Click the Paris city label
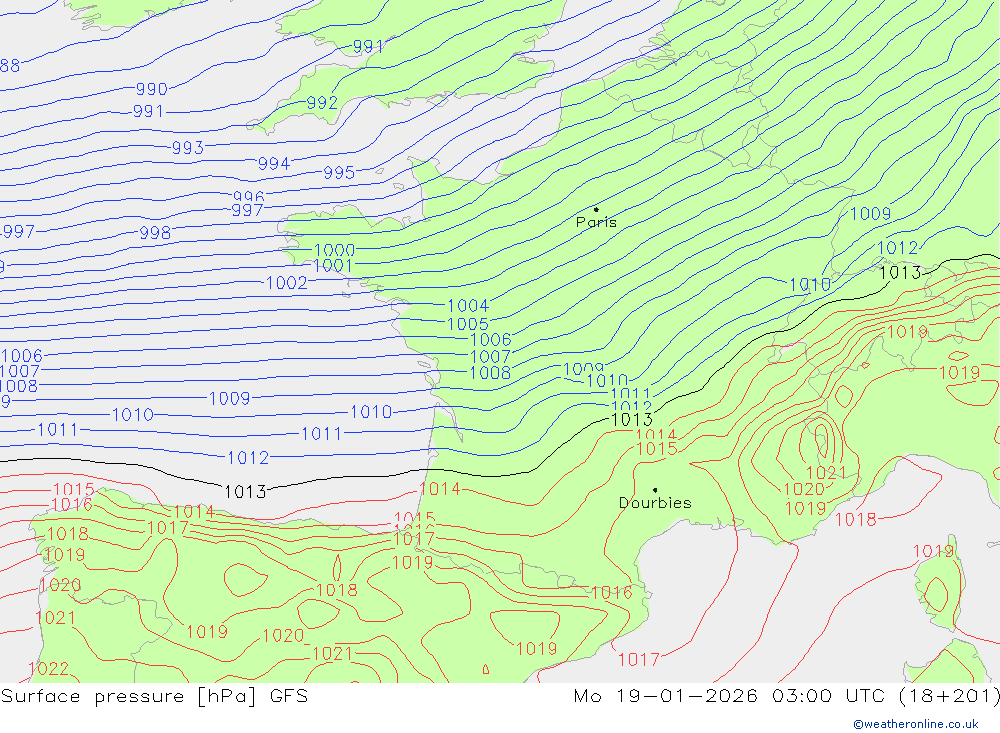Viewport: 1000px width, 733px height. [596, 222]
